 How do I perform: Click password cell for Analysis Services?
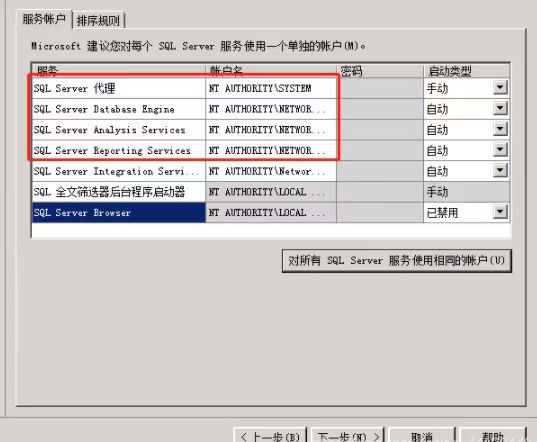(380, 130)
